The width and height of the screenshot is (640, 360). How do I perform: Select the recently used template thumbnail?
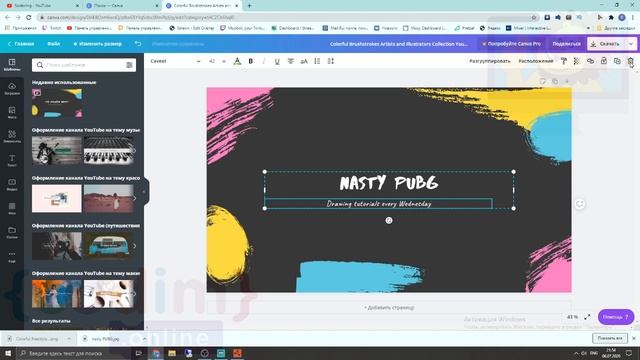[57, 103]
